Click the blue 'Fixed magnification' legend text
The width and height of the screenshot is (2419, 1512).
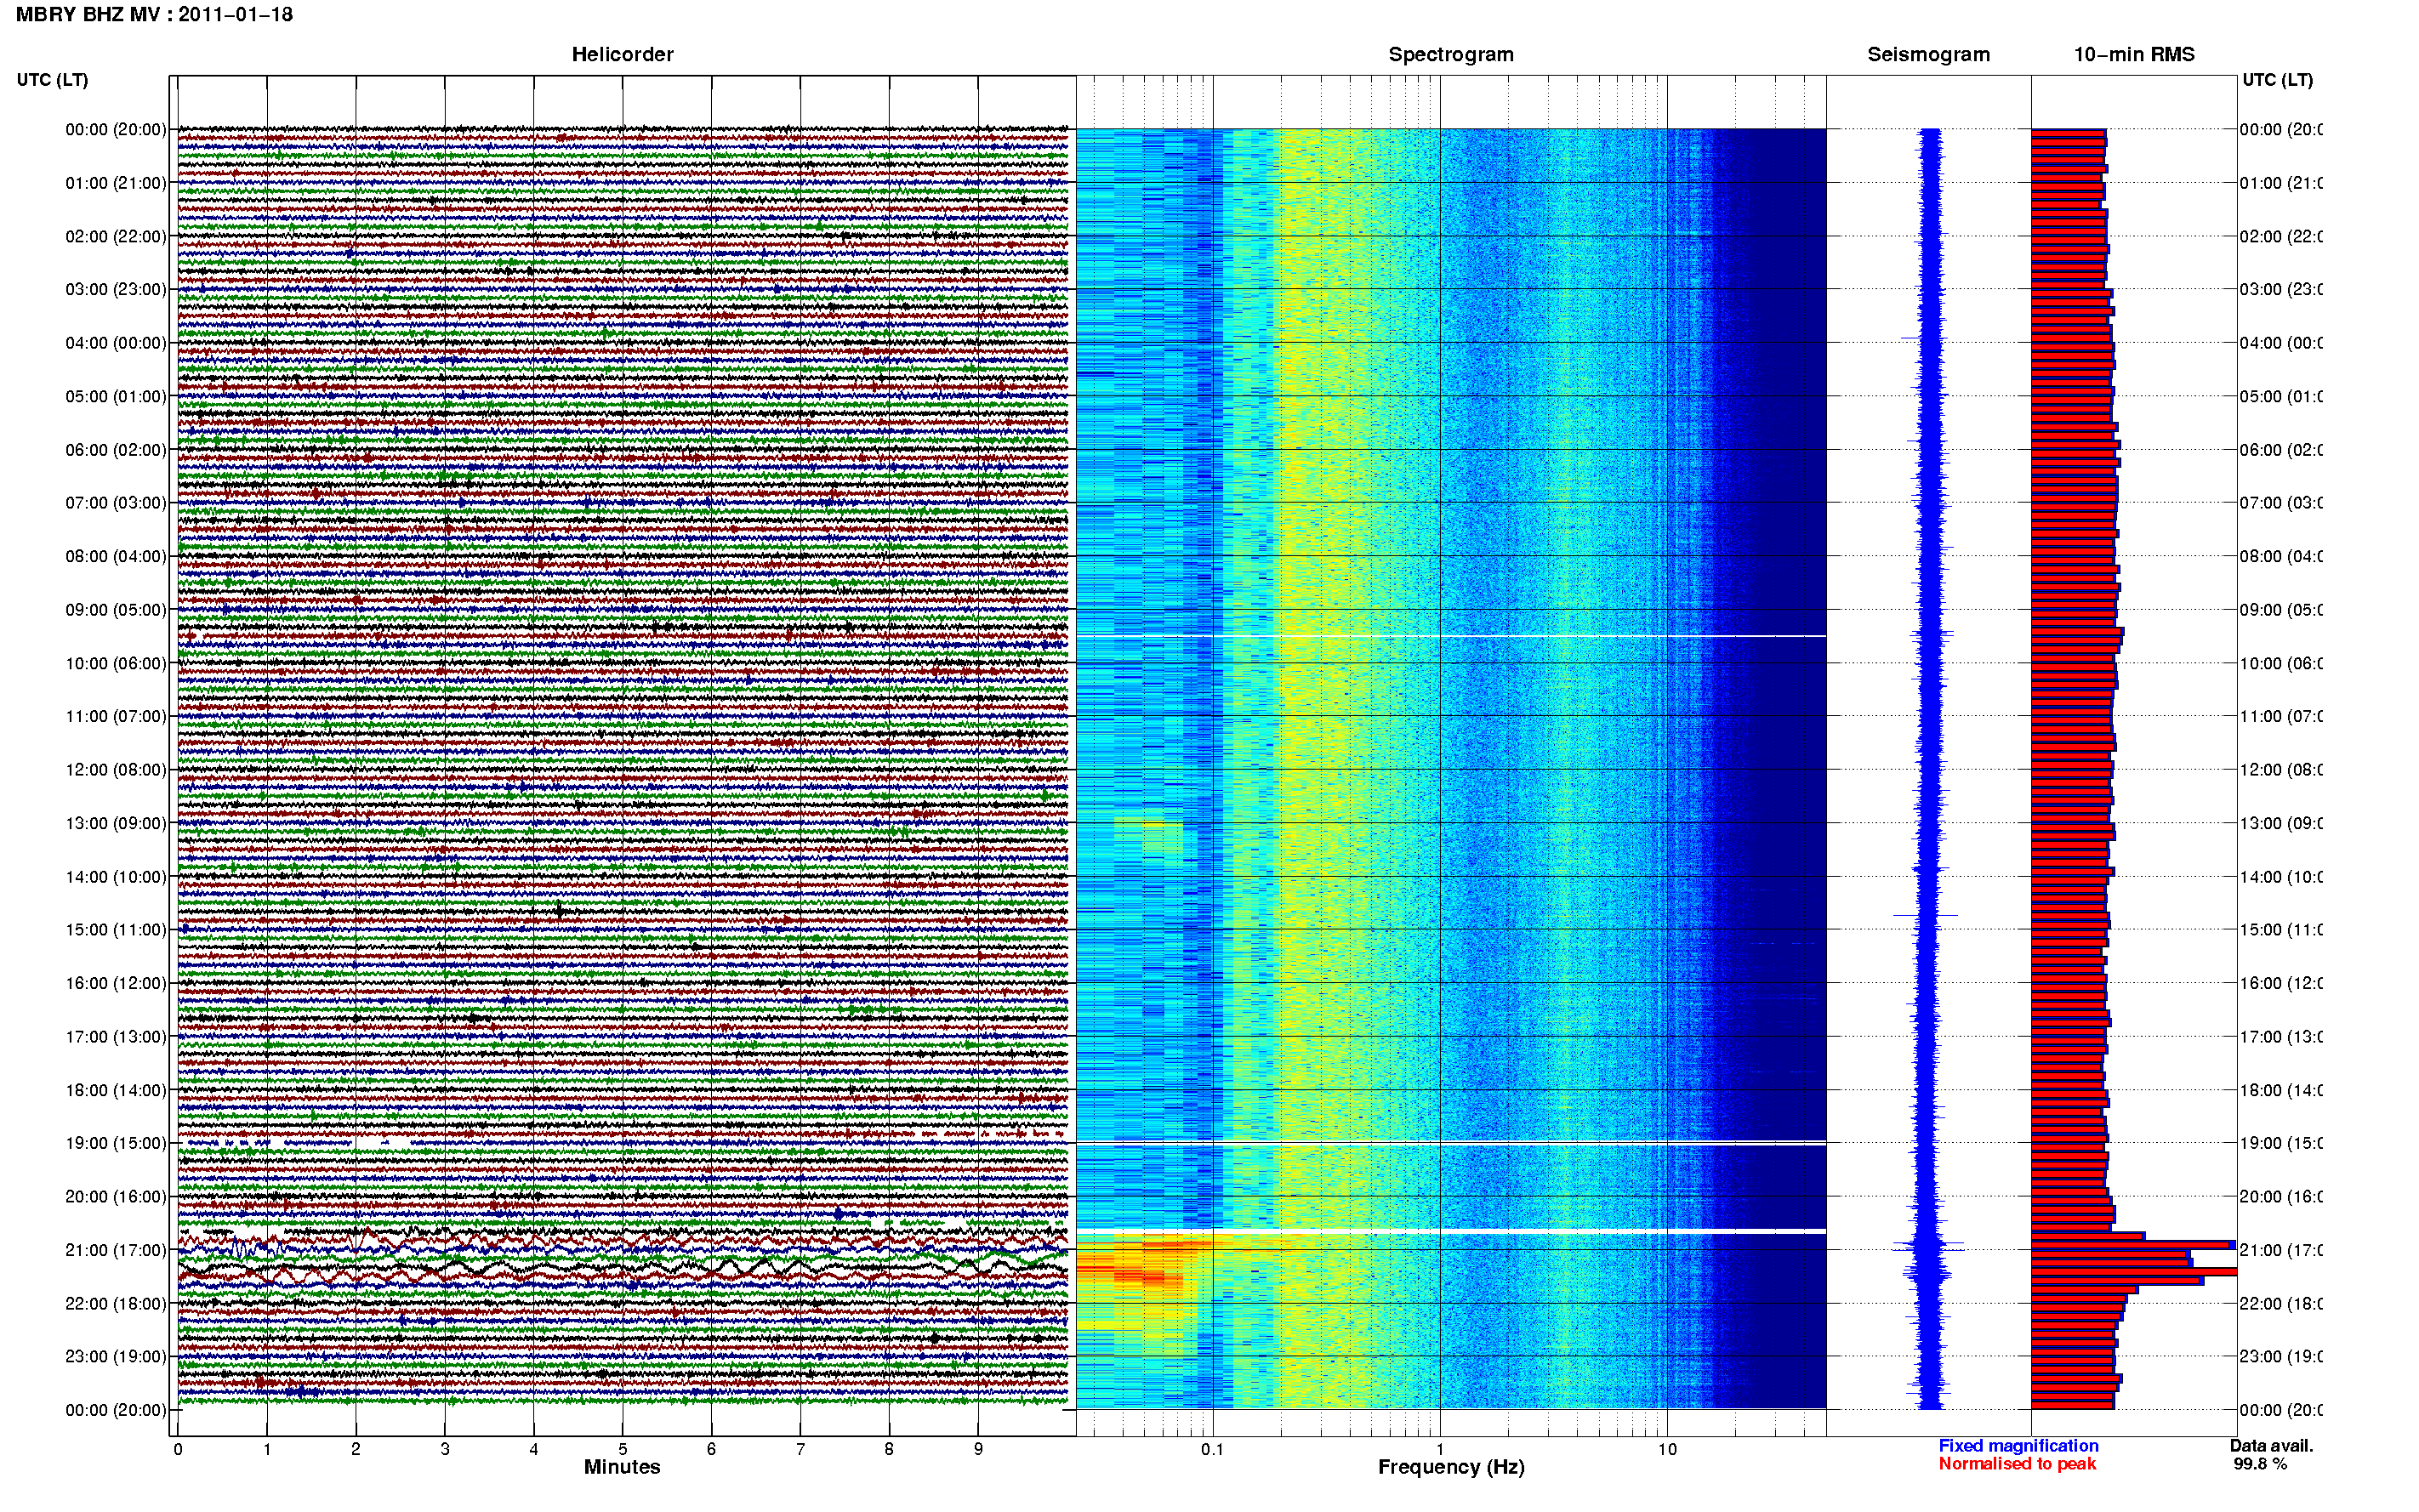click(2018, 1446)
